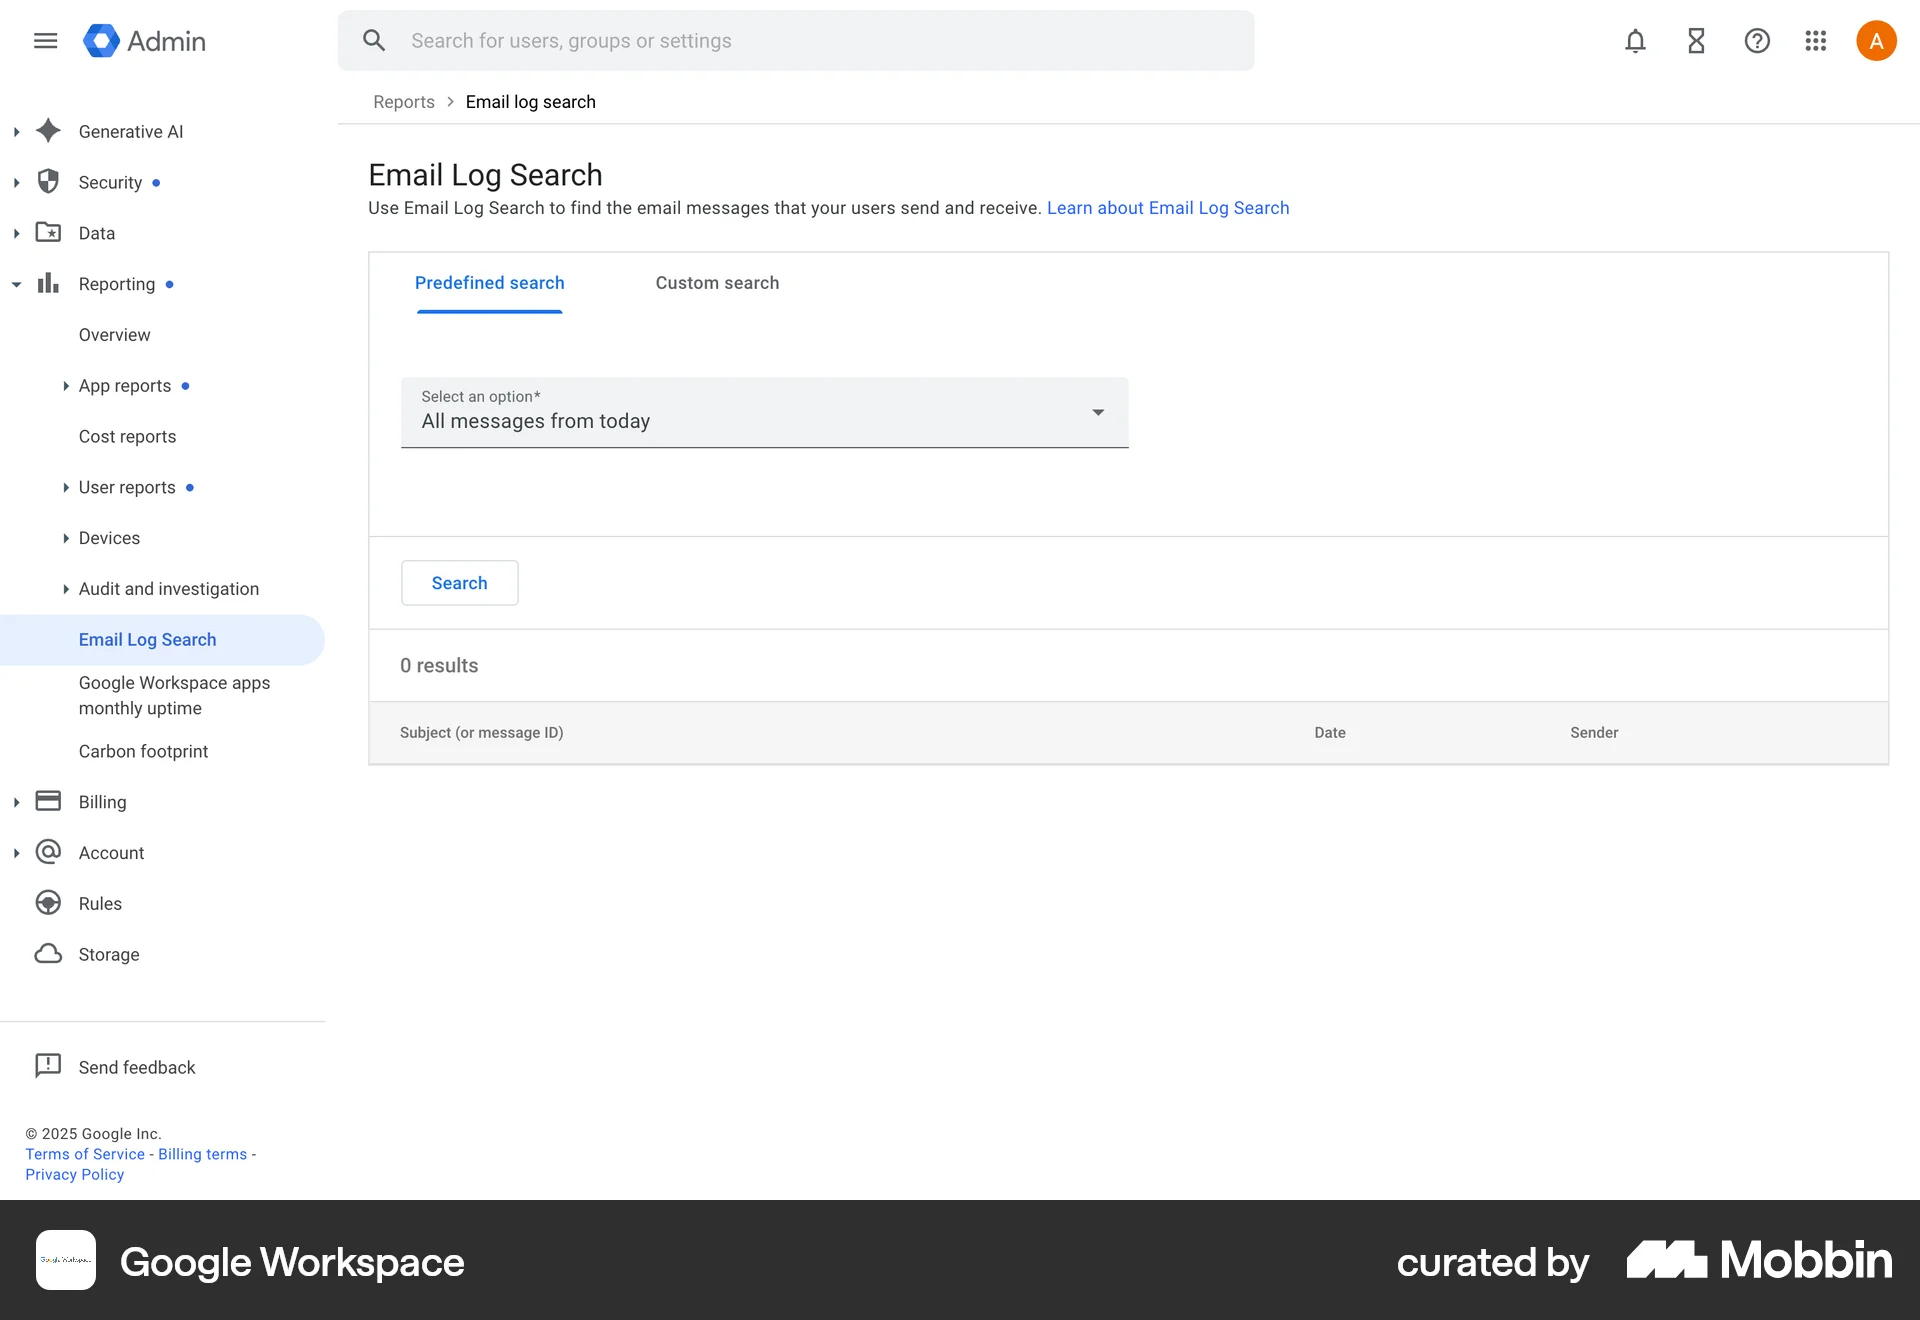Click the session timer hourglass icon
The width and height of the screenshot is (1920, 1320).
point(1695,40)
